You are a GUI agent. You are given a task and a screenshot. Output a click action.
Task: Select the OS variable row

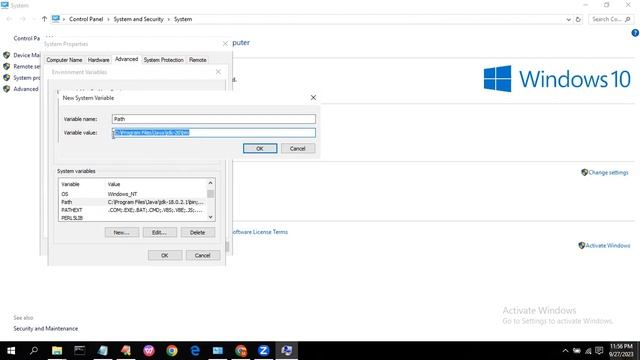(x=133, y=194)
